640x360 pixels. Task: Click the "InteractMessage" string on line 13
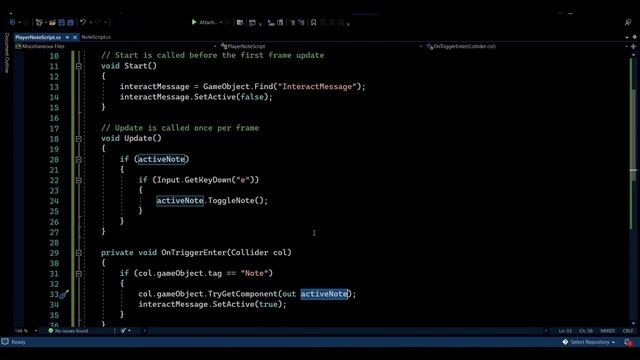point(317,87)
